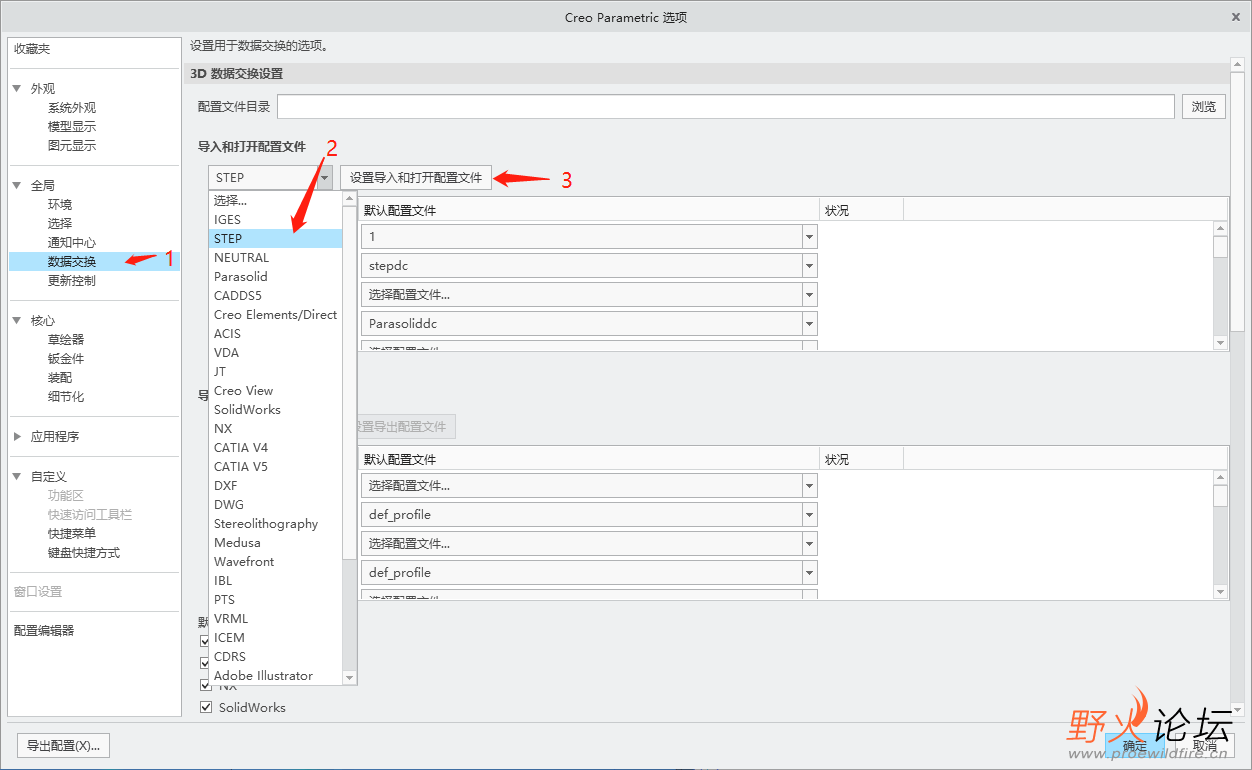1252x770 pixels.
Task: Open 快捷菜单 customization
Action: 72,534
